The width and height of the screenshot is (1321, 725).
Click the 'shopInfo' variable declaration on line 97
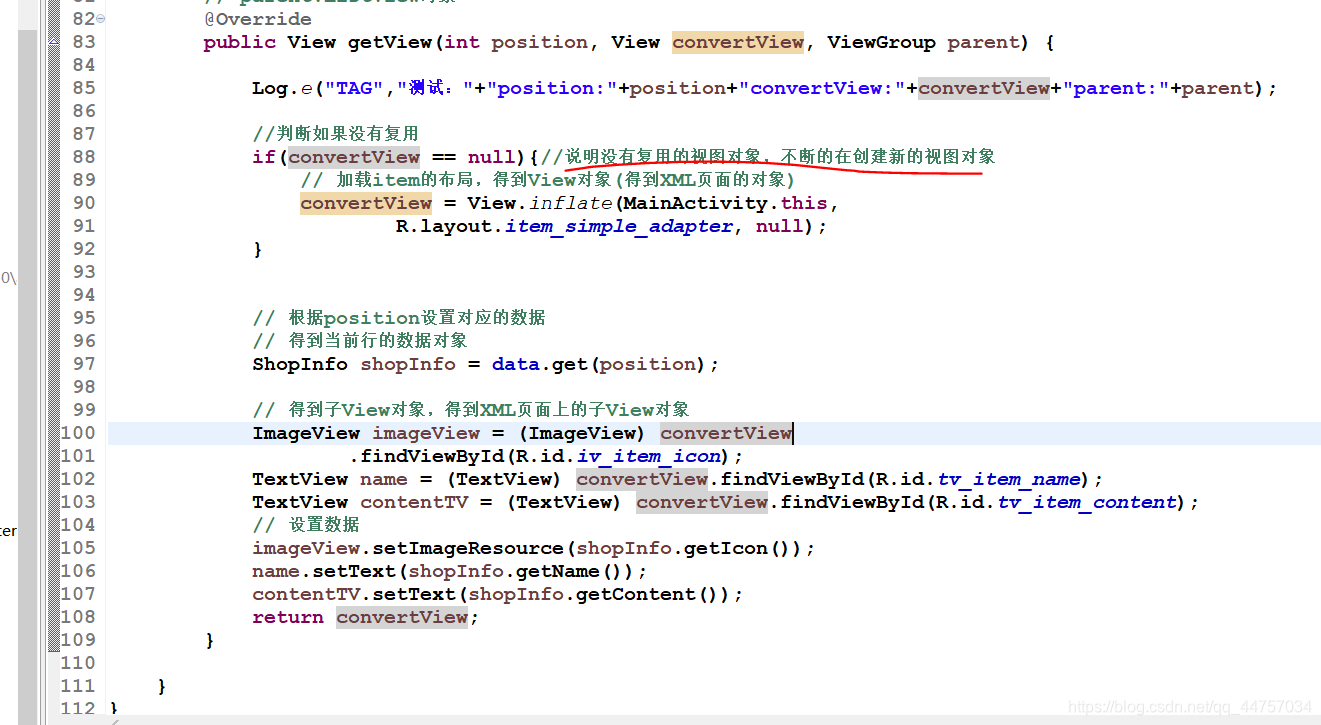(x=408, y=364)
